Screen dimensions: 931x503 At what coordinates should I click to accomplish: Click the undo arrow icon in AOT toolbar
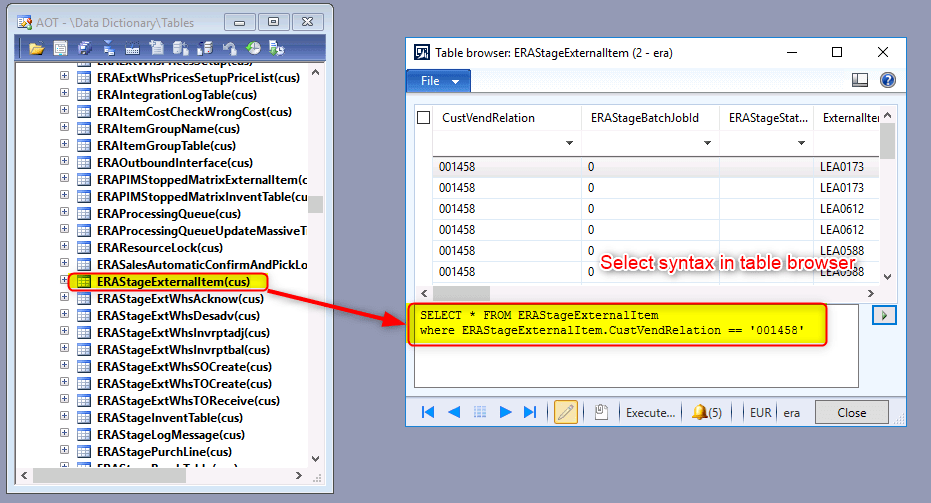click(230, 48)
